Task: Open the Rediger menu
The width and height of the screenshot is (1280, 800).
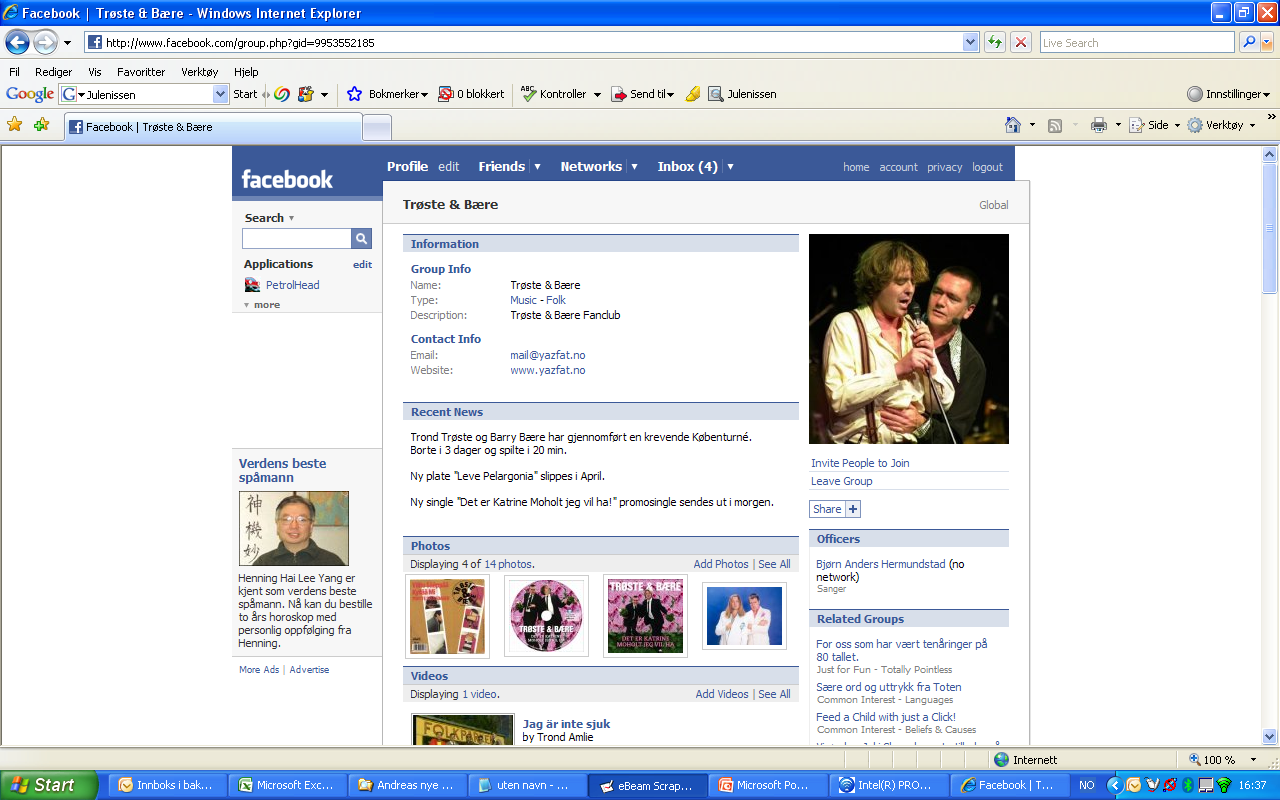Action: [x=53, y=72]
